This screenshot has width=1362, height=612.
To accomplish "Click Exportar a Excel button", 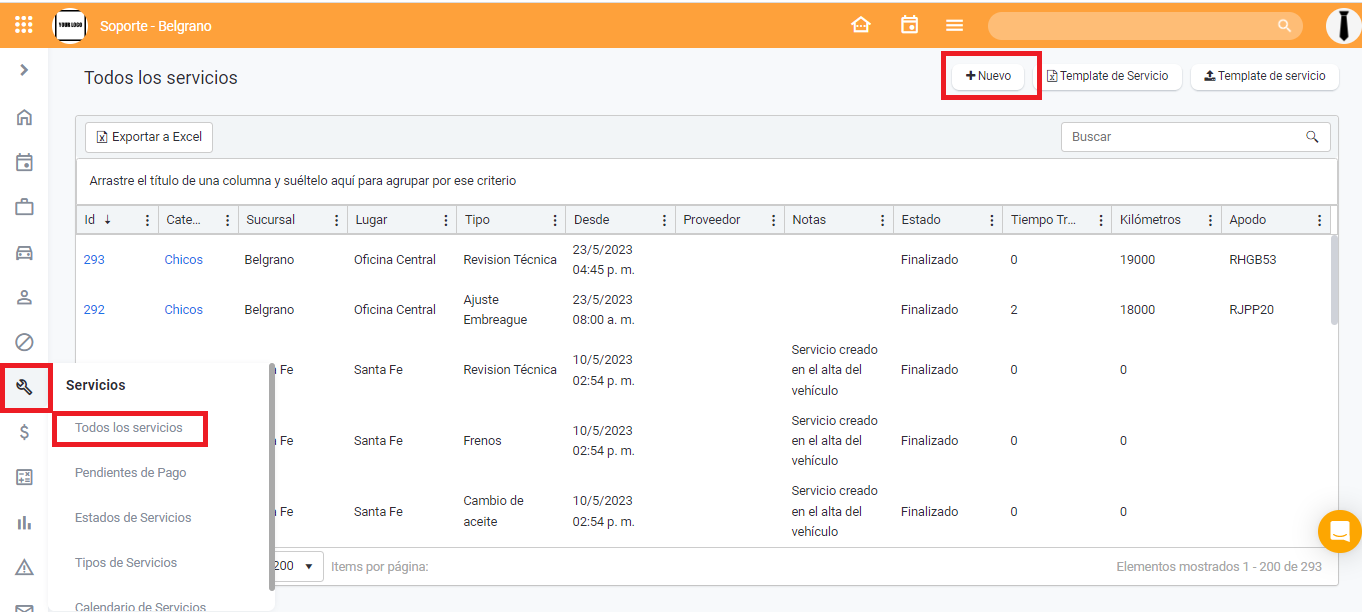I will (x=149, y=137).
